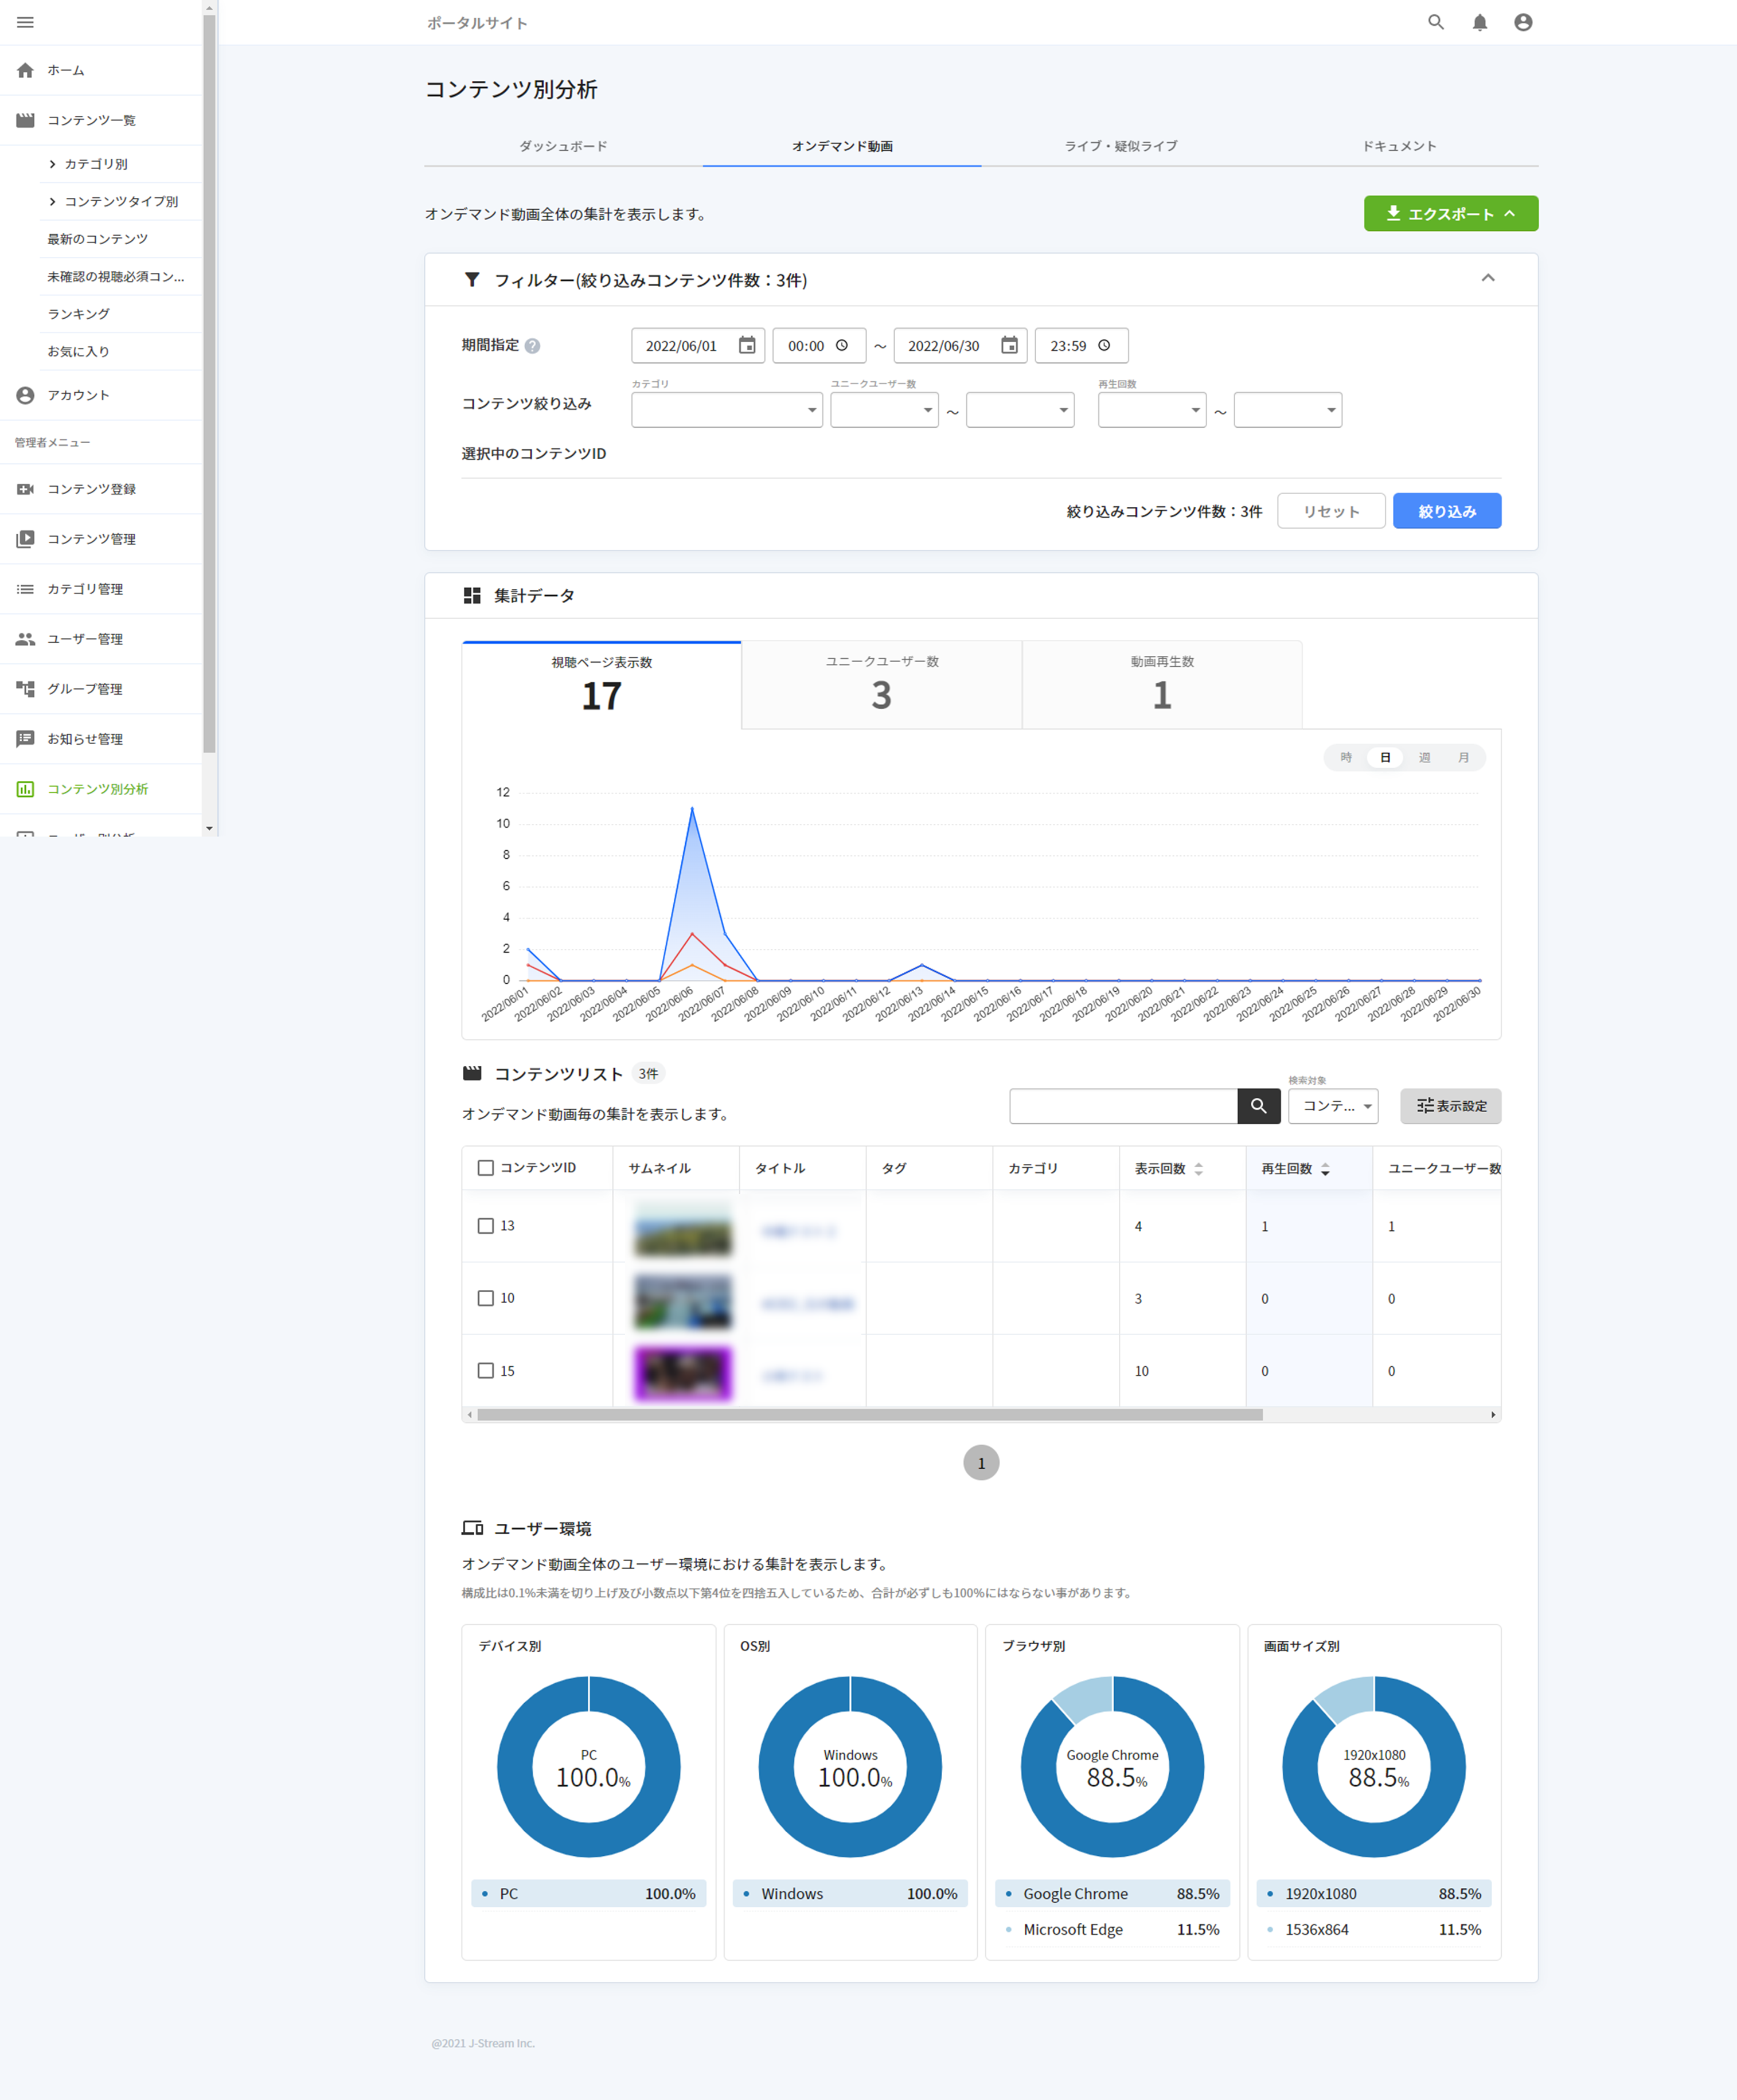The width and height of the screenshot is (1737, 2100).
Task: Click the content table horizontal scrollbar
Action: 869,1415
